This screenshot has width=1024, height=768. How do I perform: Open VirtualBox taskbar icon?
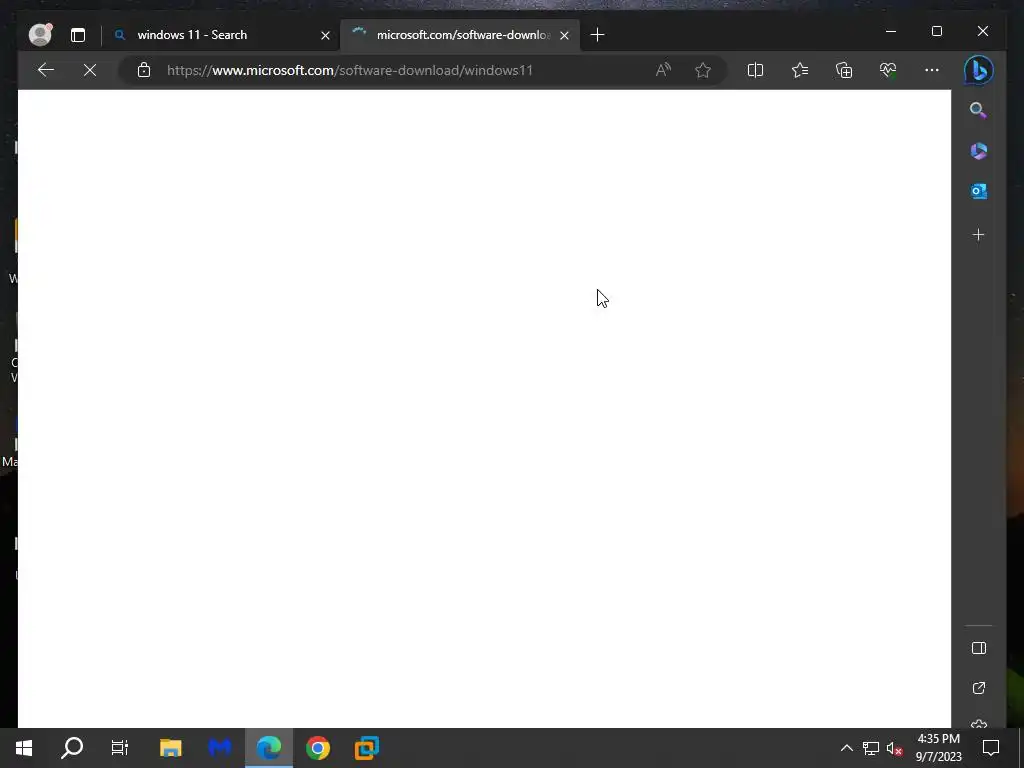[x=367, y=748]
